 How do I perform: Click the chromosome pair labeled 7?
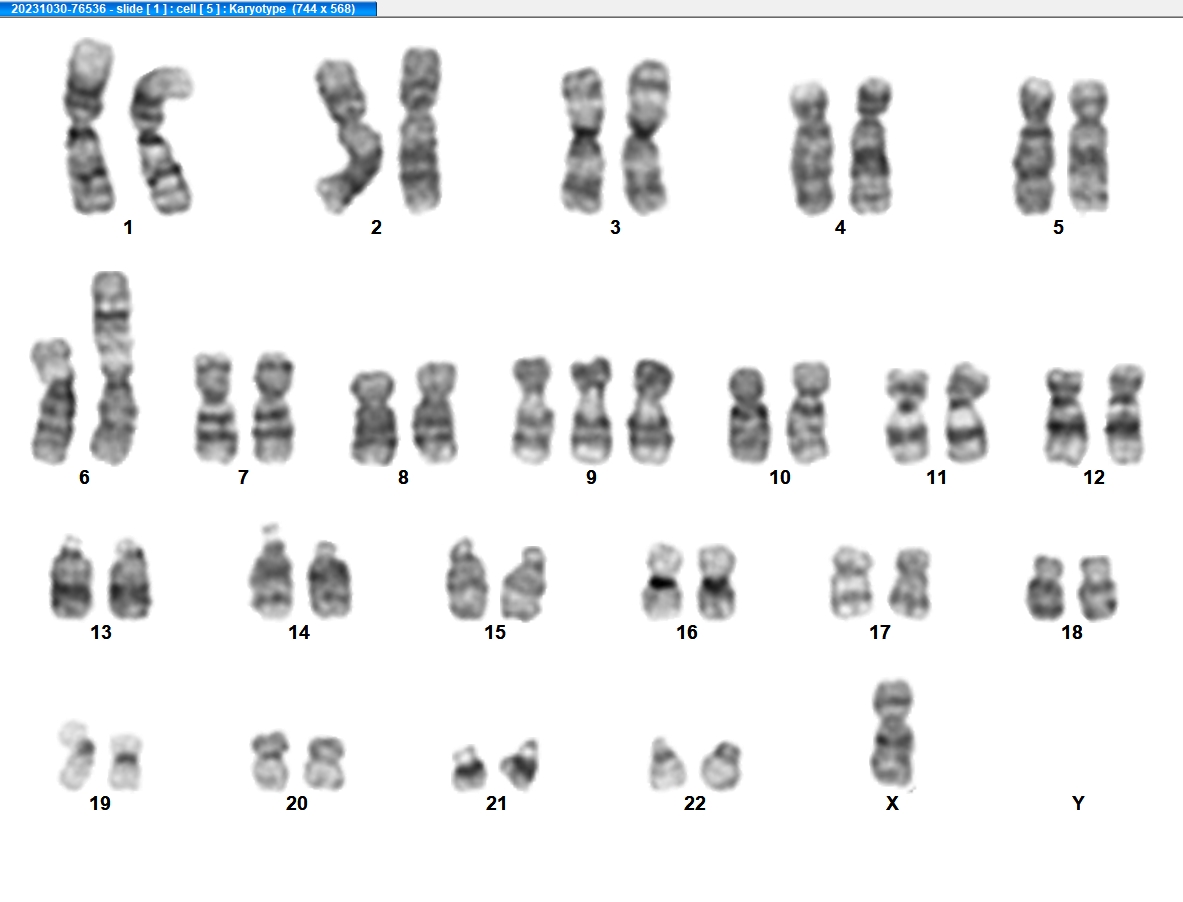tap(244, 407)
